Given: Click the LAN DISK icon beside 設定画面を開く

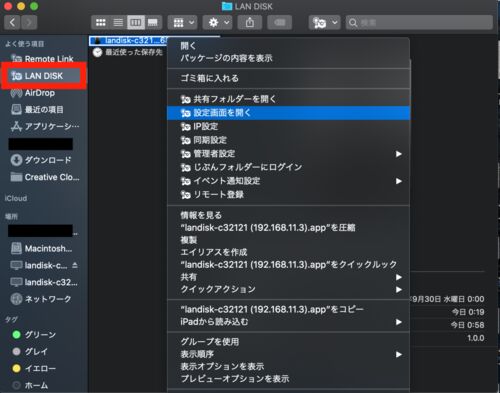Looking at the screenshot, I should click(186, 113).
